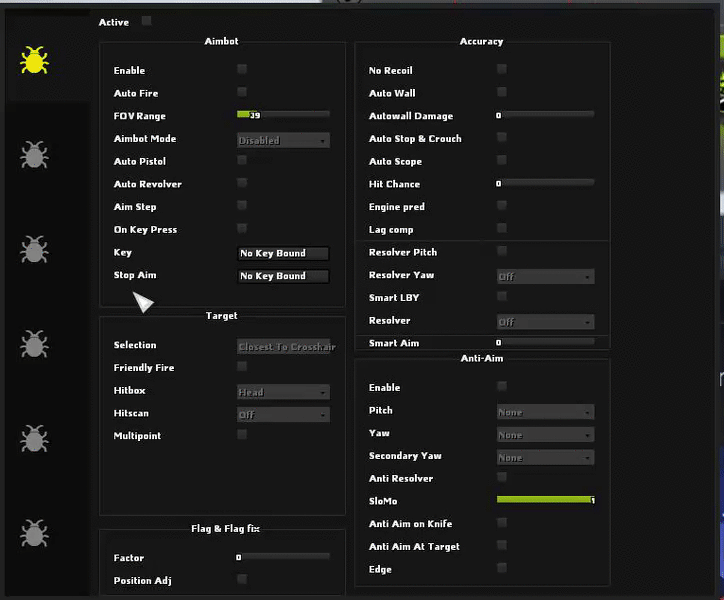Open the fourth bug icon in sidebar

34,344
